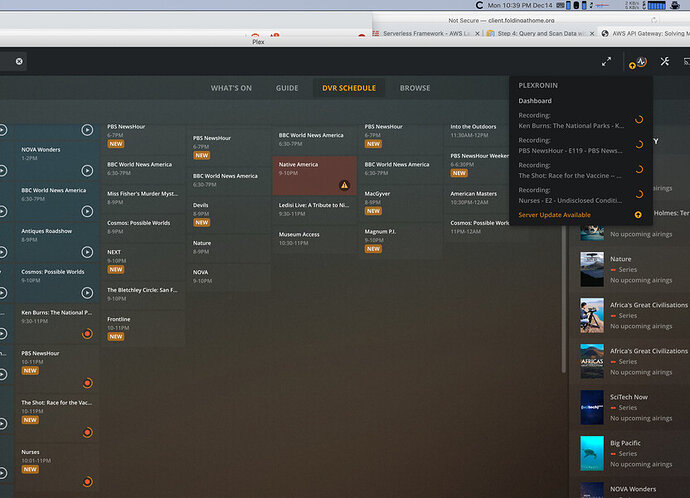Image resolution: width=690 pixels, height=498 pixels.
Task: Click the recording indicator on PBS NewsHour 10-11PM
Action: pos(87,383)
